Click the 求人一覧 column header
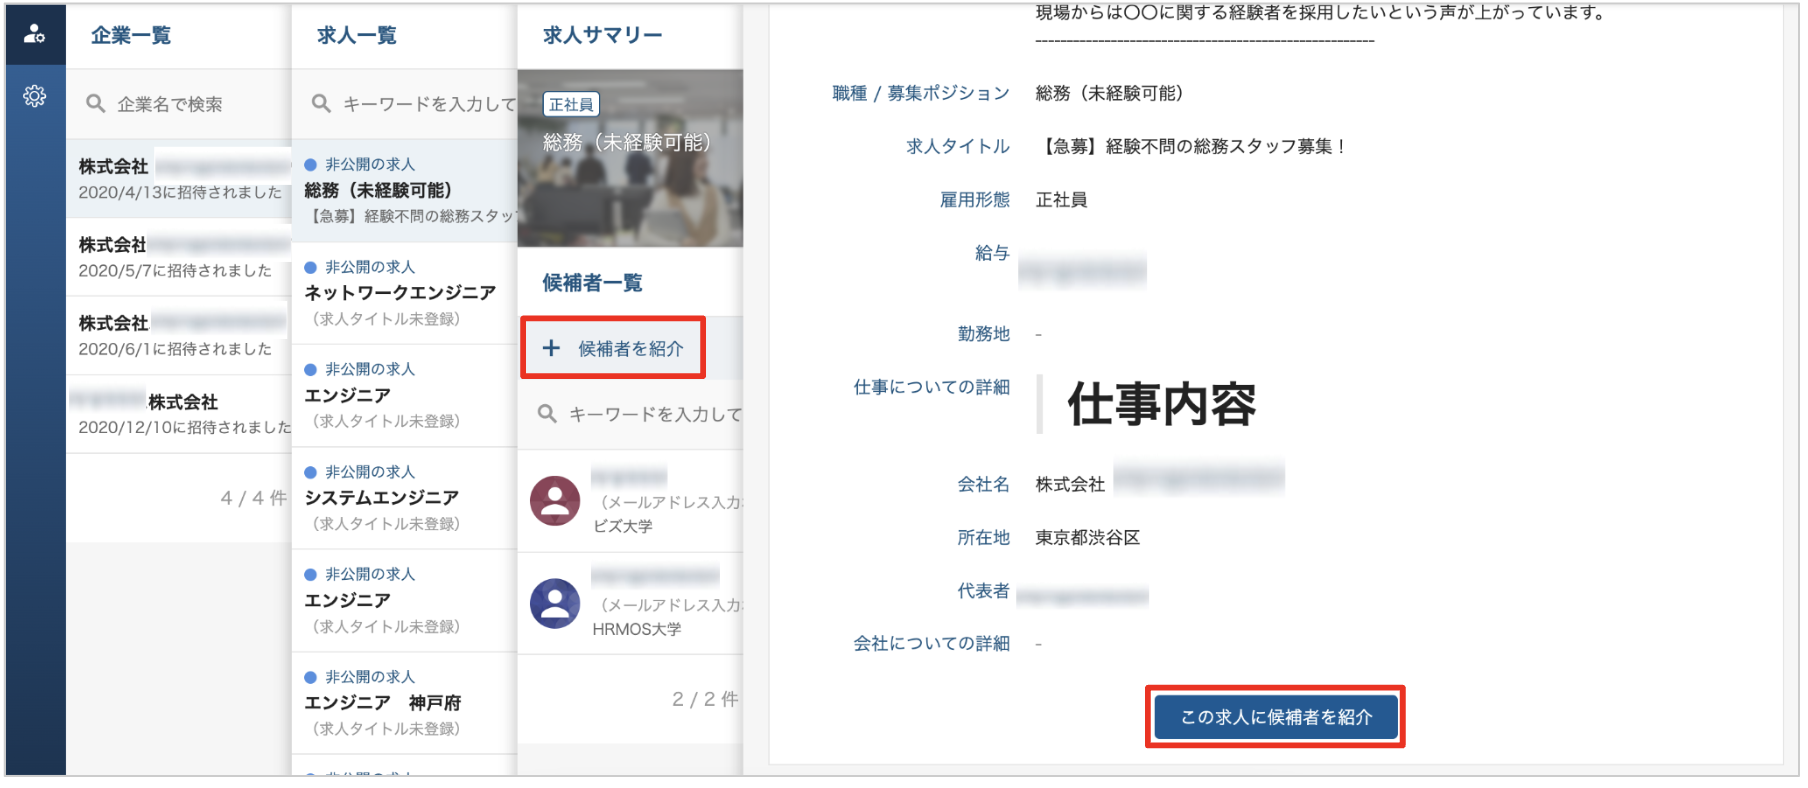Viewport: 1808px width, 788px height. [357, 35]
